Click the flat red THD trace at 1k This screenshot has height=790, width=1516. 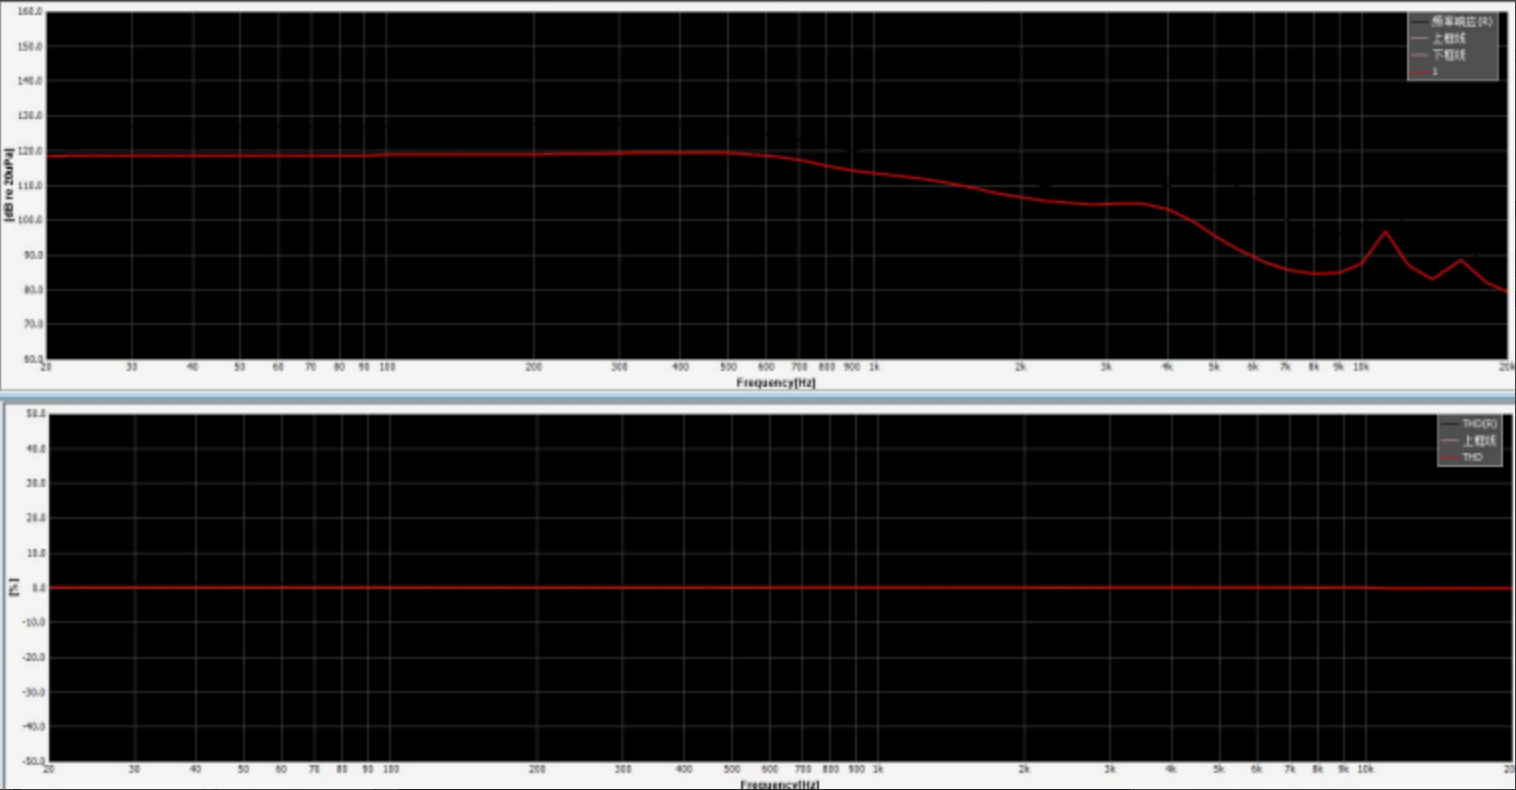coord(878,588)
